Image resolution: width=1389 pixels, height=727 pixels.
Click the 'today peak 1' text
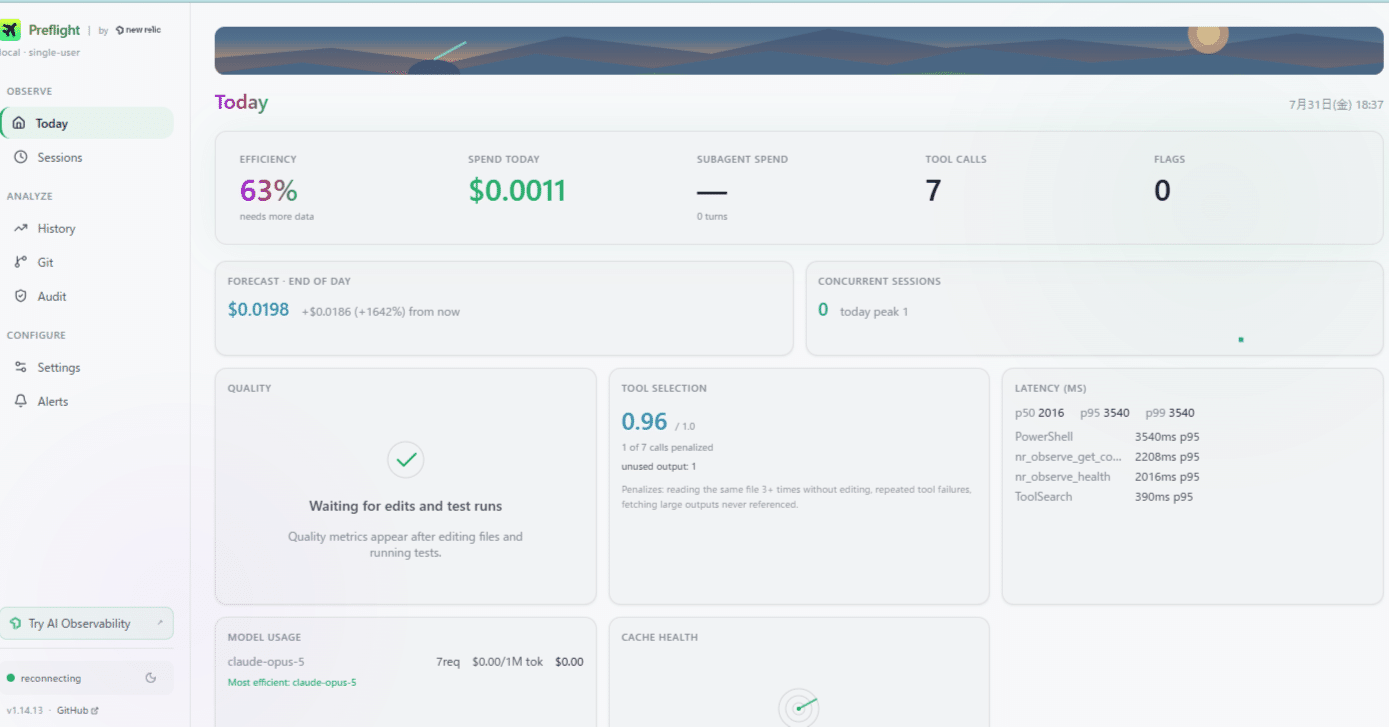click(x=874, y=311)
